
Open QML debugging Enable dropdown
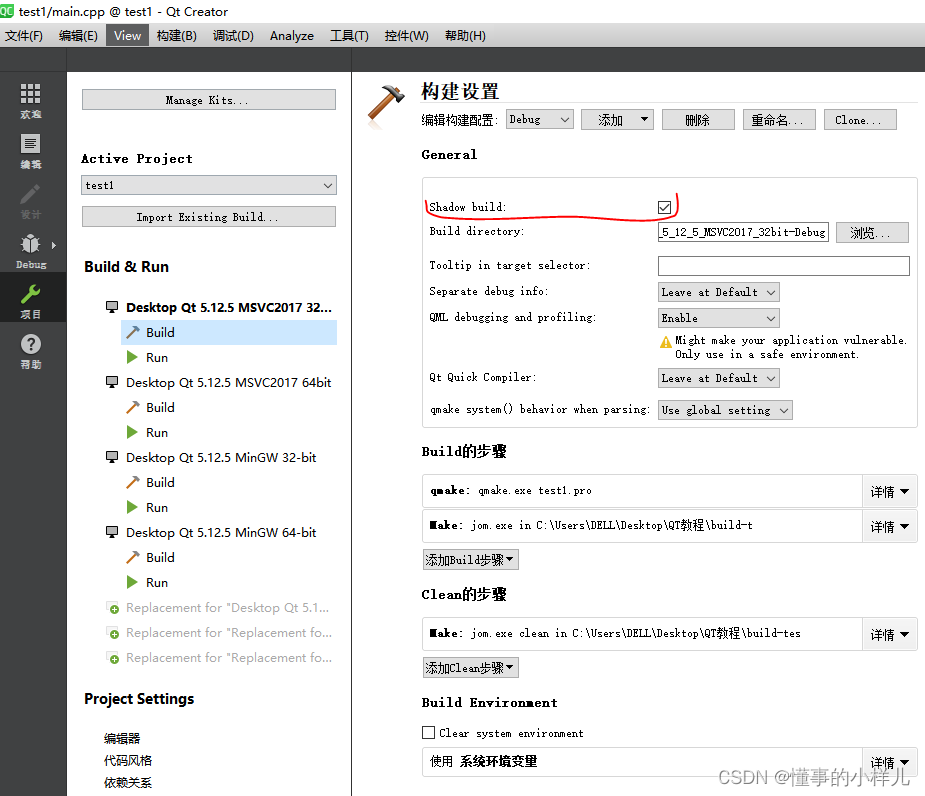pos(718,318)
